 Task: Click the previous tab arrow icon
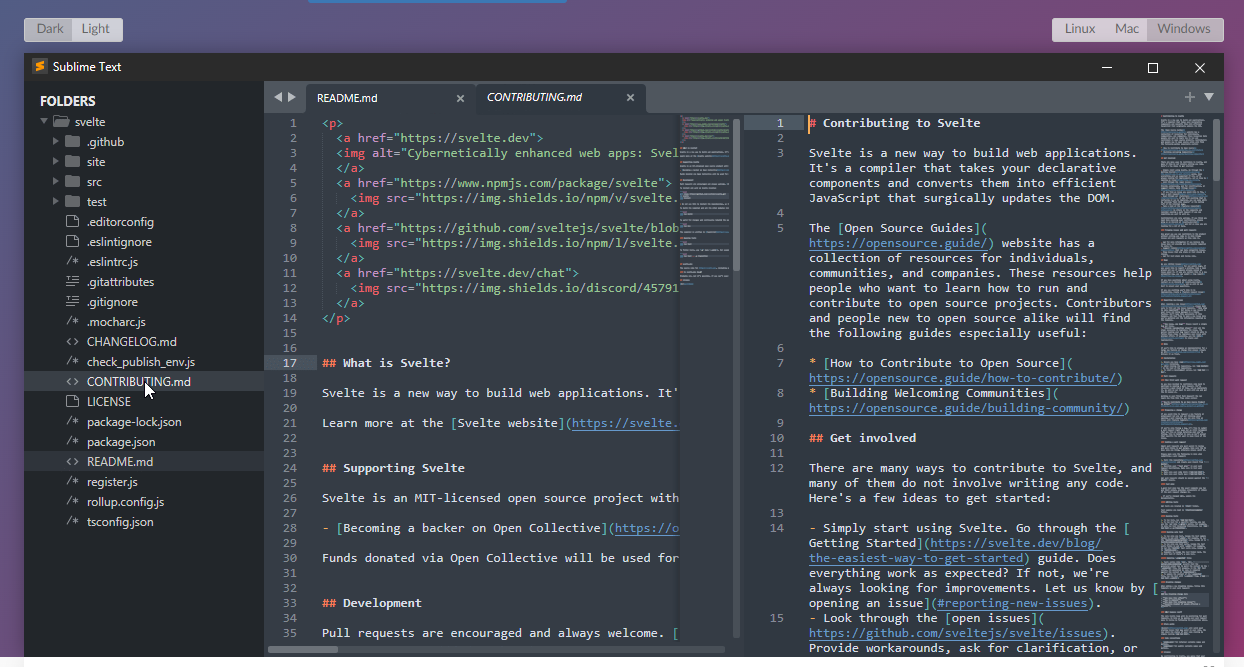[x=278, y=97]
